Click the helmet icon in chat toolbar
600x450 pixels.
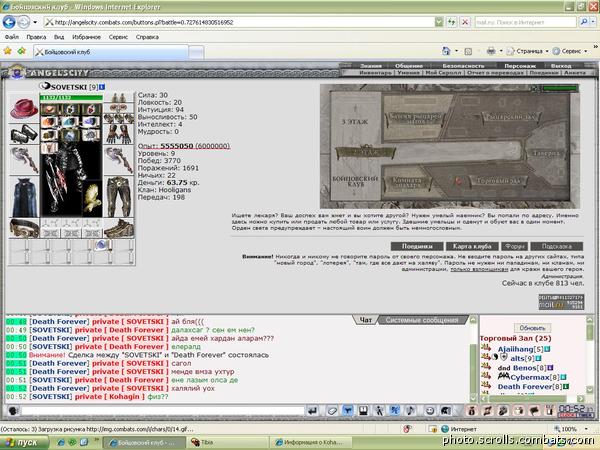coord(445,411)
